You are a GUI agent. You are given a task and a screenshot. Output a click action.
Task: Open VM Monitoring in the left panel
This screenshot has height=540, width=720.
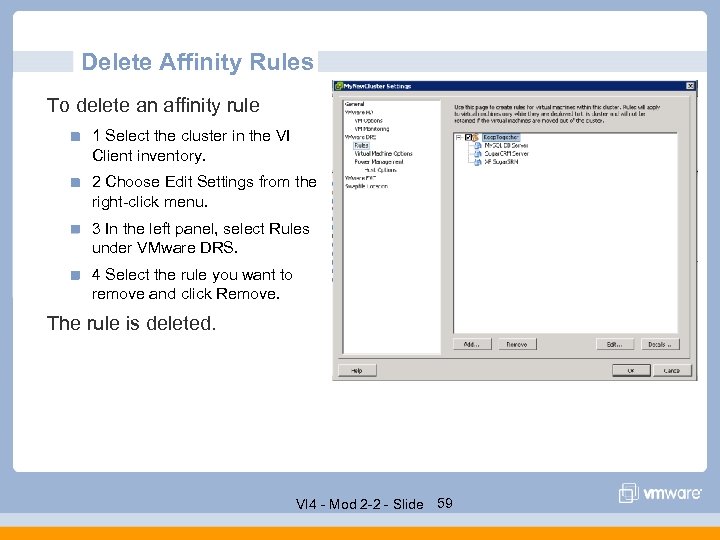[x=372, y=129]
